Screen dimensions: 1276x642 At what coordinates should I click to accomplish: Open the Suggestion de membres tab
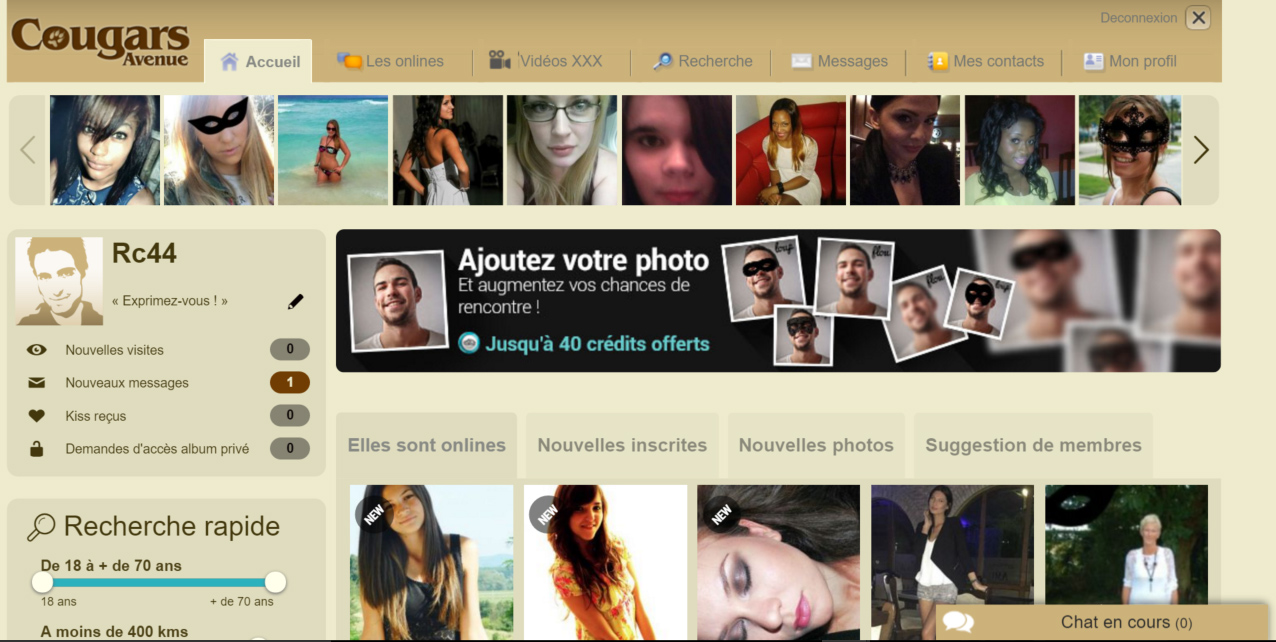[x=1033, y=446]
